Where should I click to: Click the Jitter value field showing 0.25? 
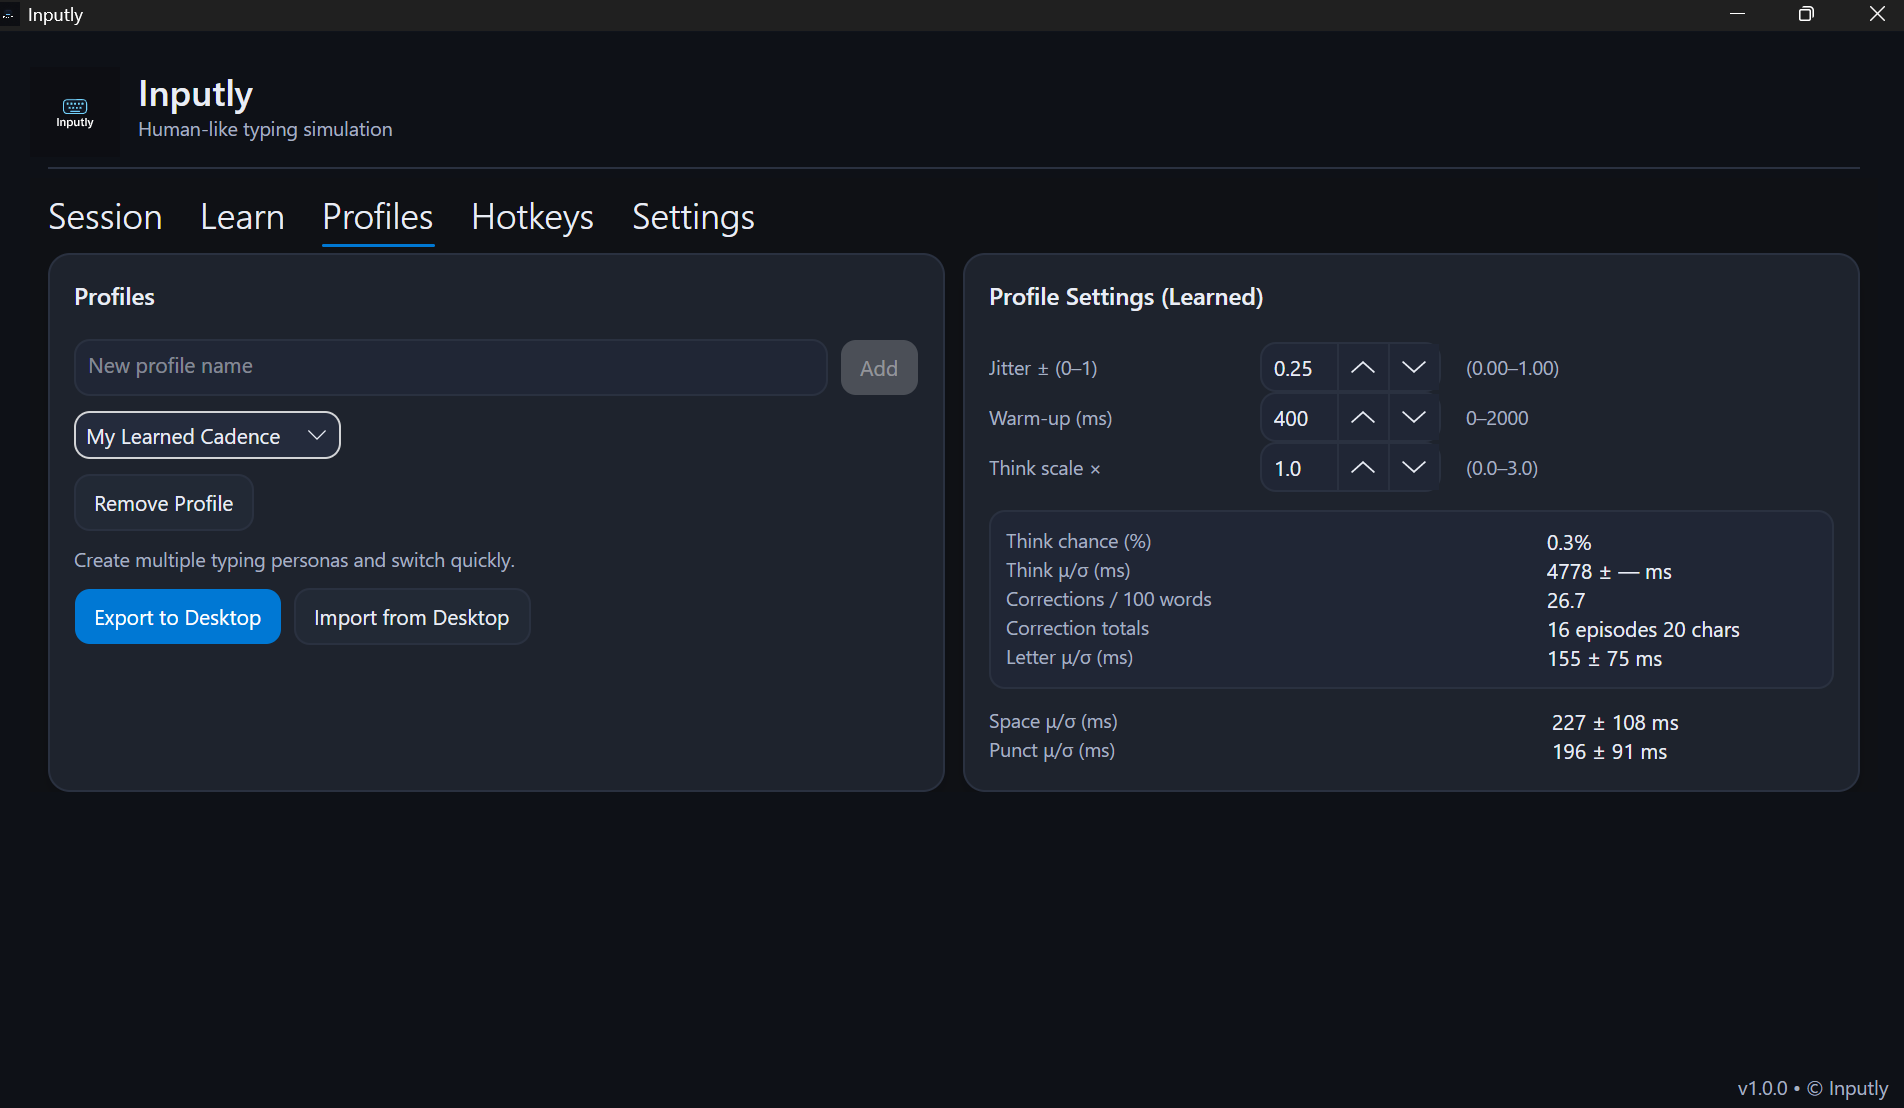click(x=1298, y=368)
